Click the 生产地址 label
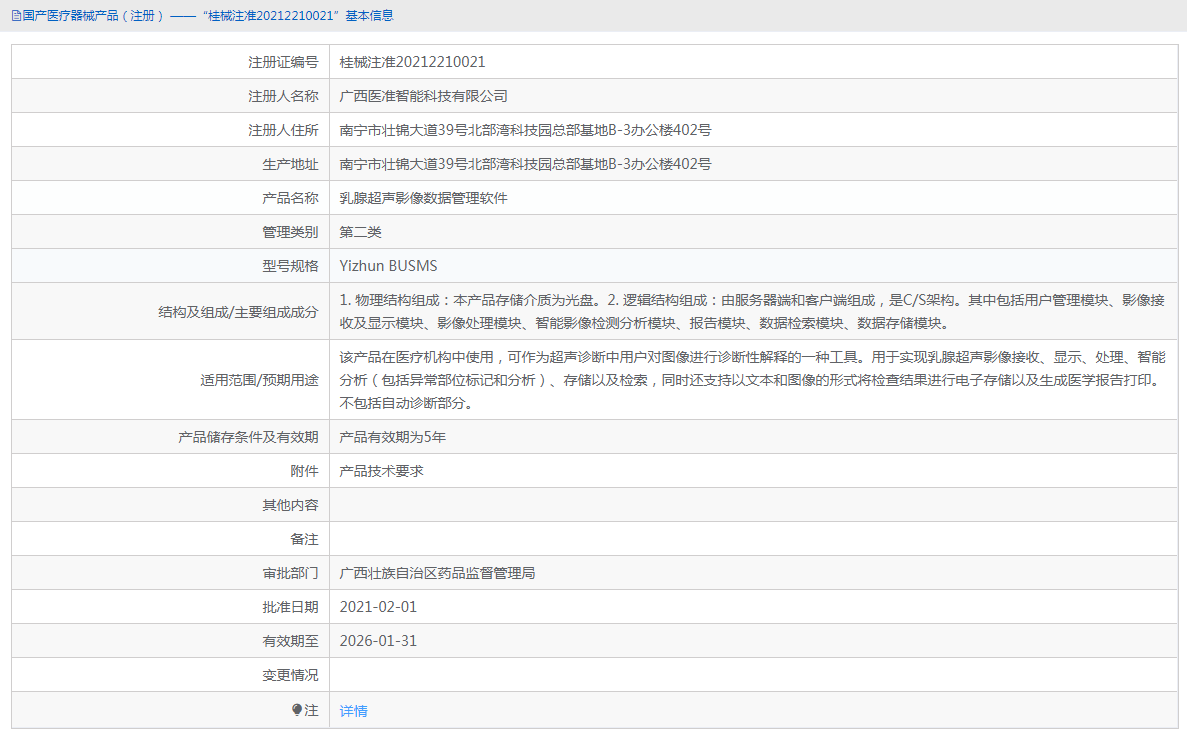Screen dimensions: 1187x739 pyautogui.click(x=290, y=164)
